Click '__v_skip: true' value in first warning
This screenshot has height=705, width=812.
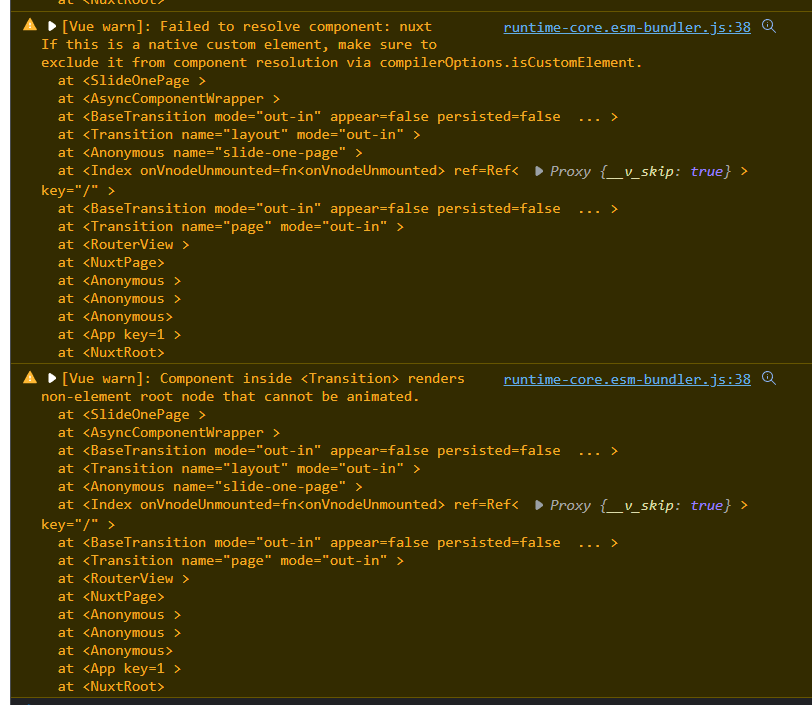click(664, 171)
